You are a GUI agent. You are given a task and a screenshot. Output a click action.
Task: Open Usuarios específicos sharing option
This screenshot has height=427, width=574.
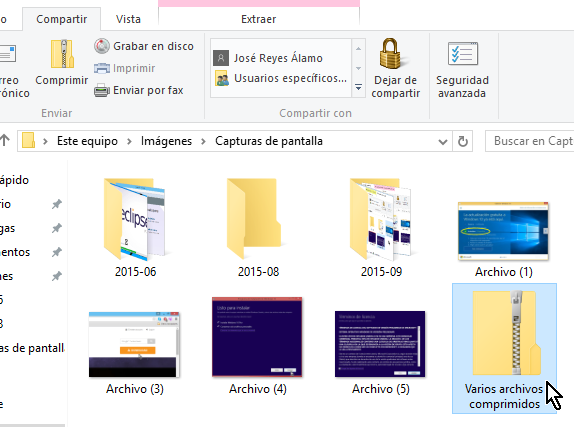click(x=280, y=78)
